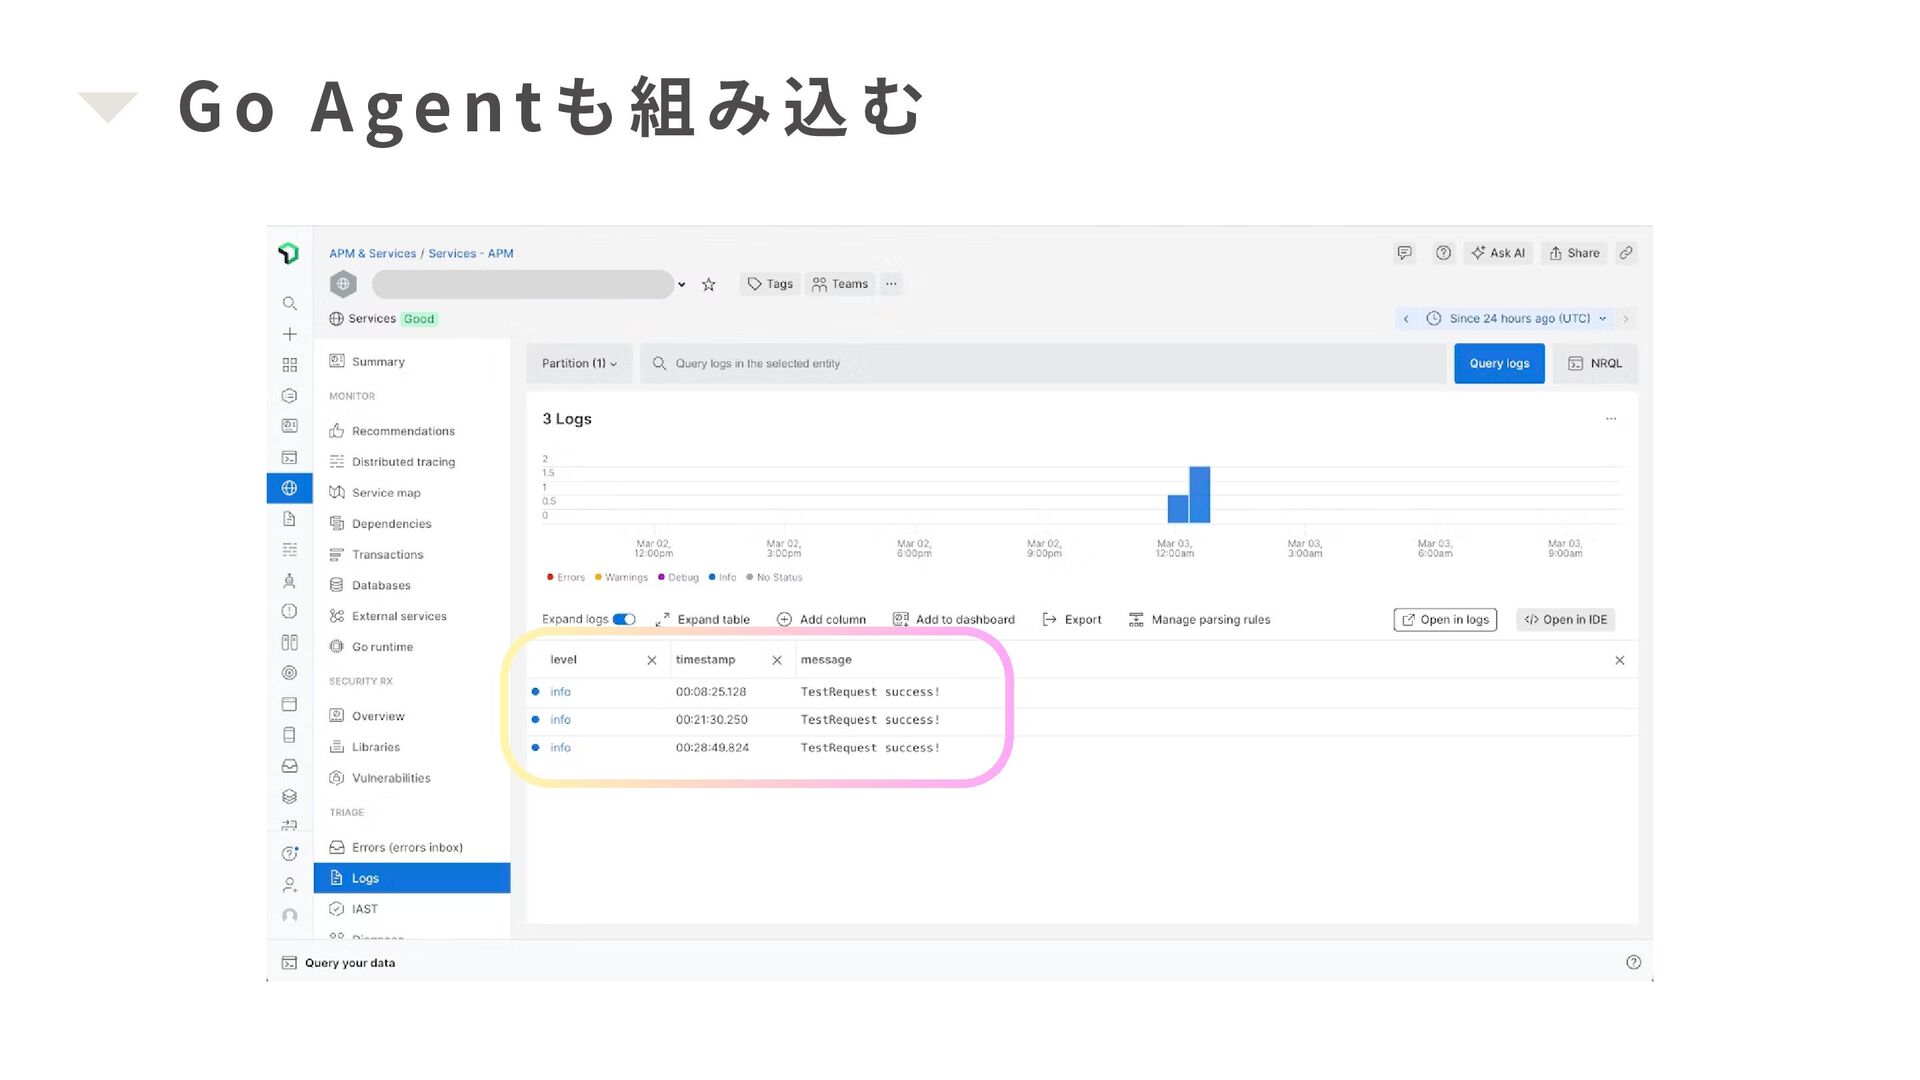Viewport: 1920px width, 1080px height.
Task: Click the search magnifier in left sidebar
Action: pos(289,303)
